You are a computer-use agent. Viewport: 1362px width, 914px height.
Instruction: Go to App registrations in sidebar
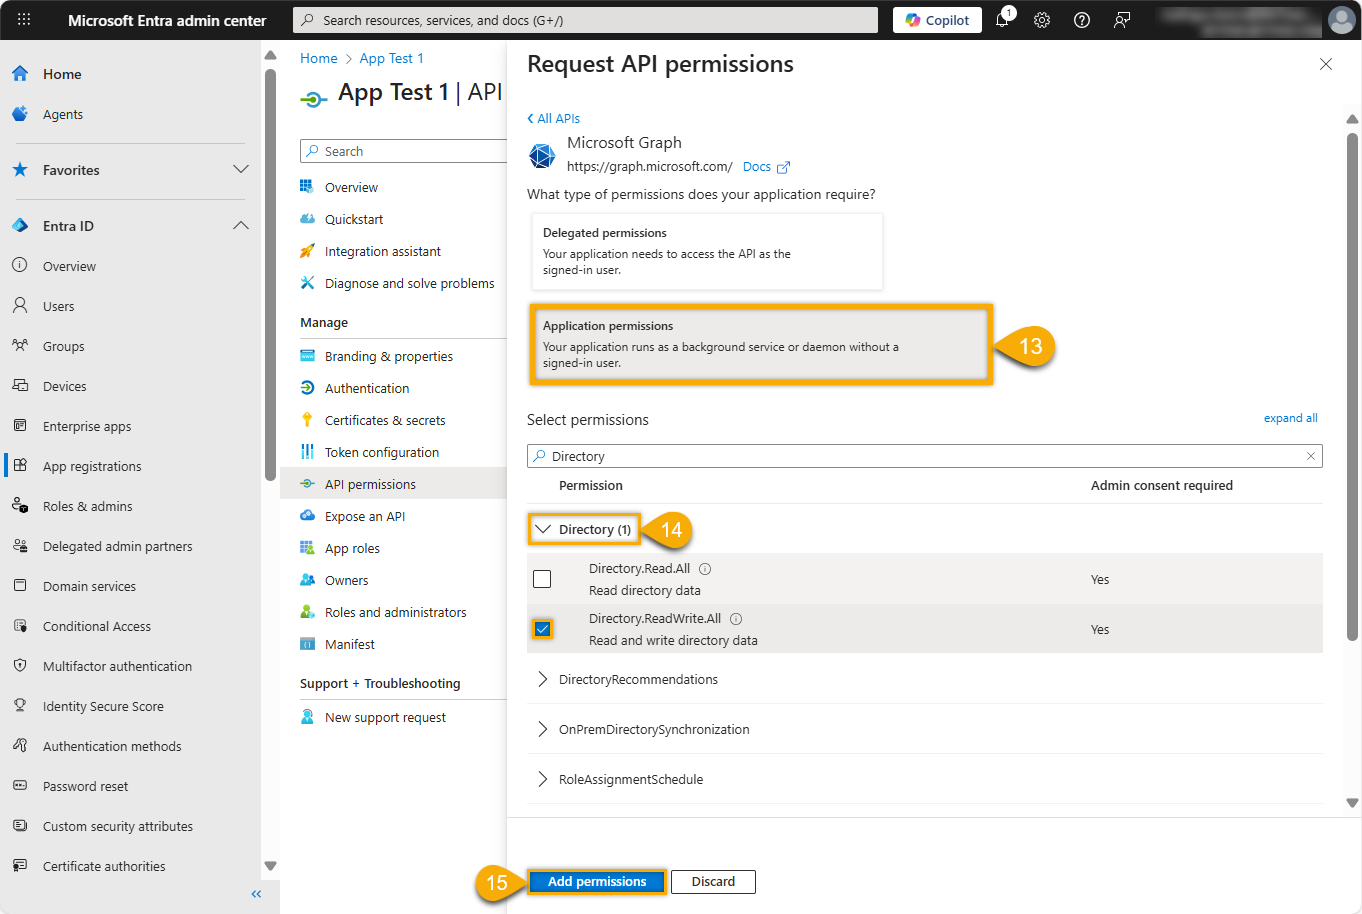coord(92,466)
